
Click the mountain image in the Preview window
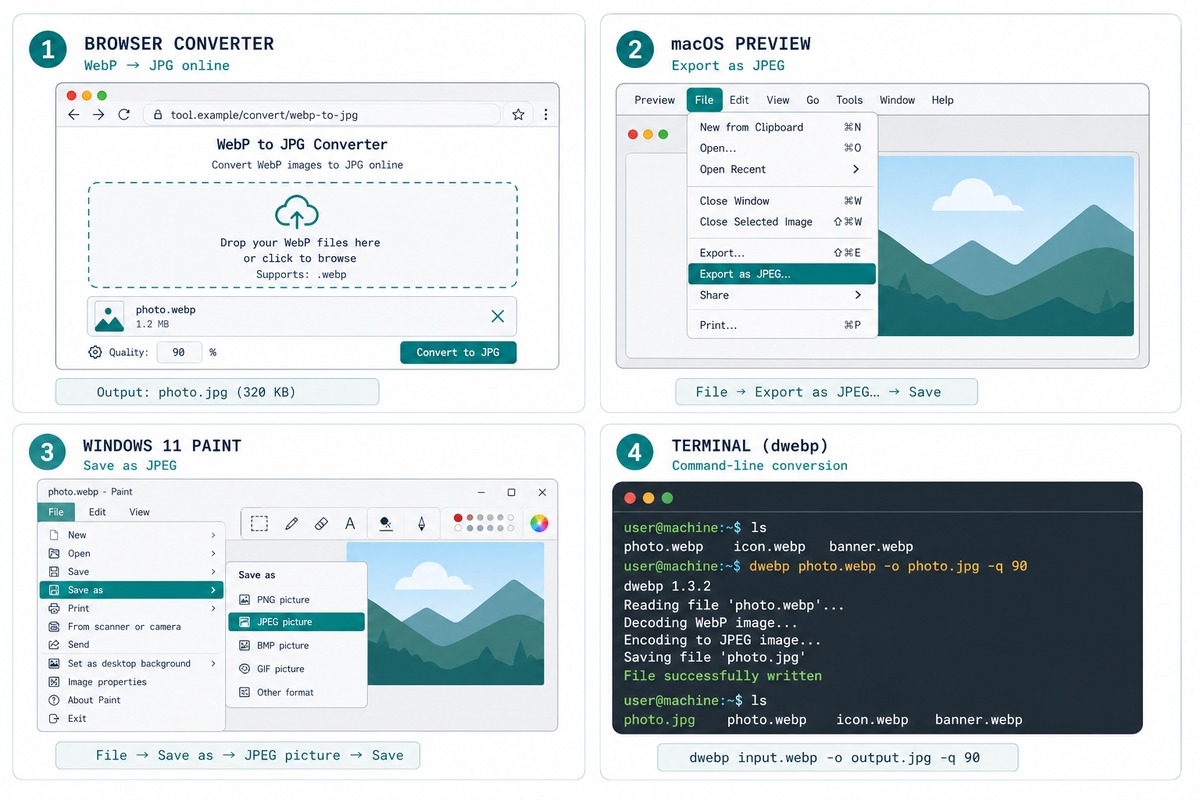(1005, 246)
